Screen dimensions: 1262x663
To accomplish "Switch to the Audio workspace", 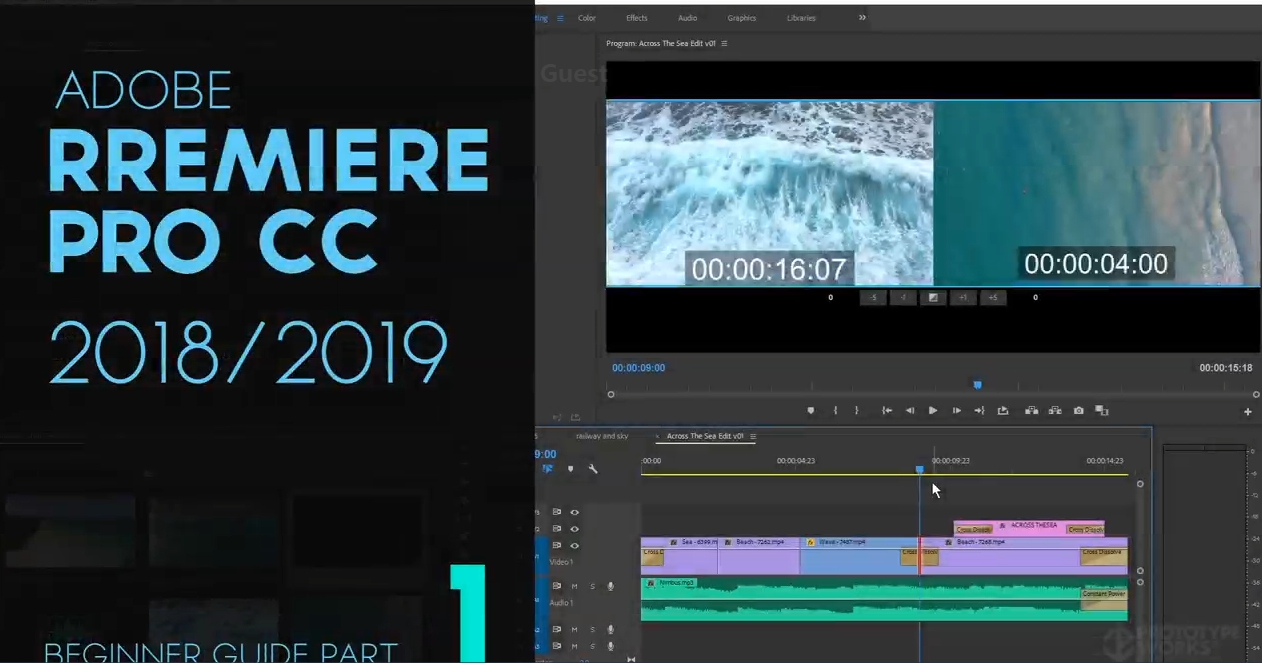I will [x=688, y=18].
